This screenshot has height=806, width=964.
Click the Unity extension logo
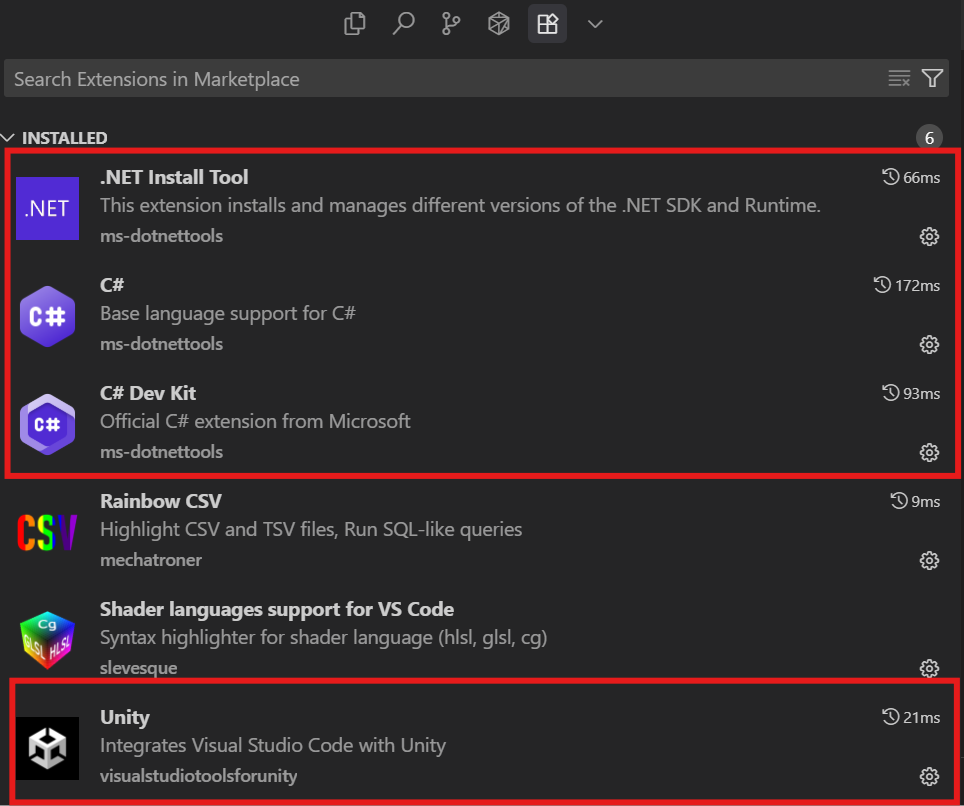(x=47, y=748)
